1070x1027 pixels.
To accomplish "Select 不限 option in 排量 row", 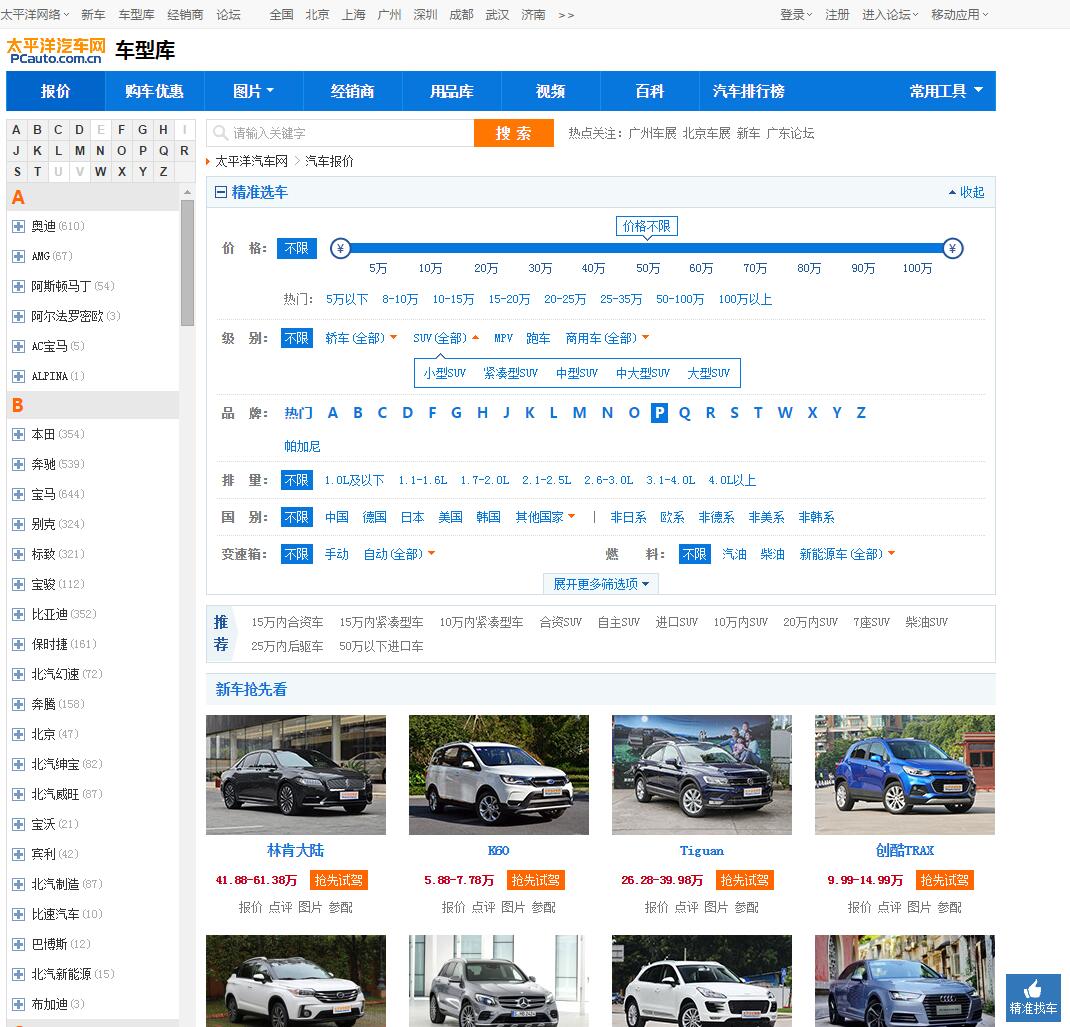I will pos(296,480).
